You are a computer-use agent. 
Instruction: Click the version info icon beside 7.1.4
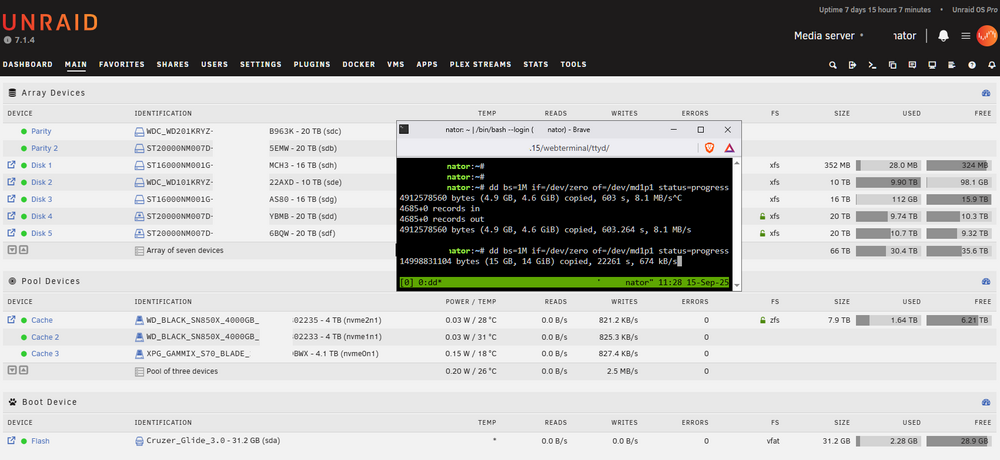tap(7, 40)
